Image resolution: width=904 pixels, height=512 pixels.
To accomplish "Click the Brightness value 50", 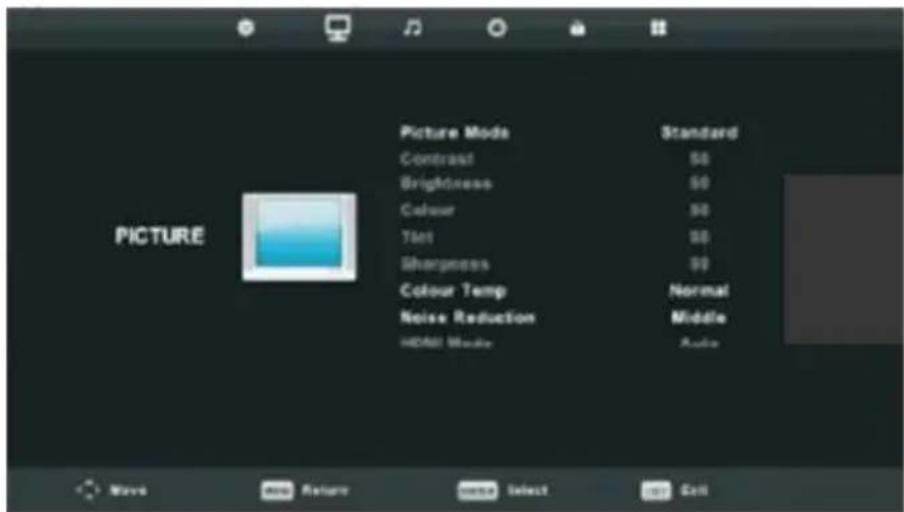I will 699,184.
